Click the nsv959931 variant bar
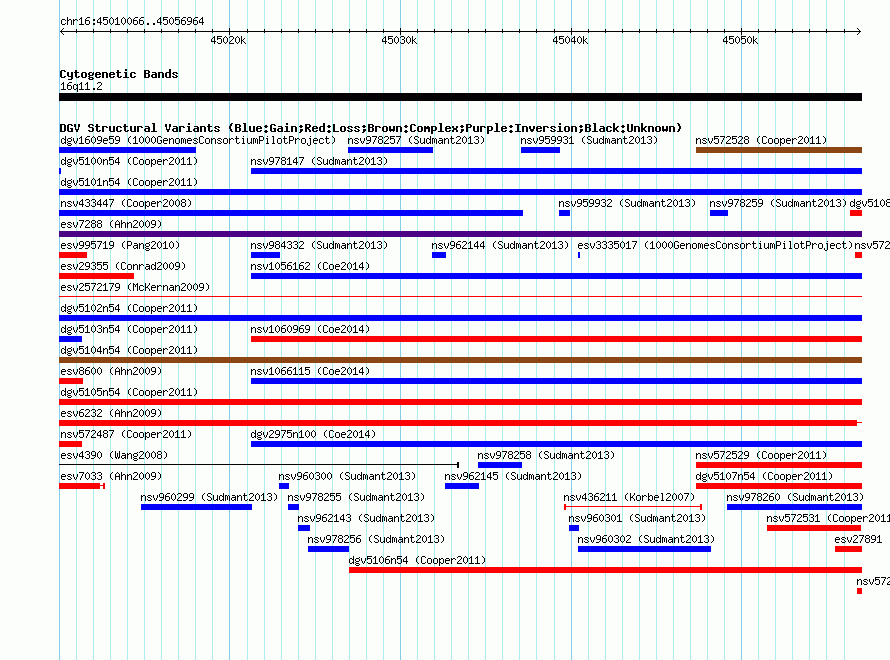The image size is (890, 660). pyautogui.click(x=540, y=150)
